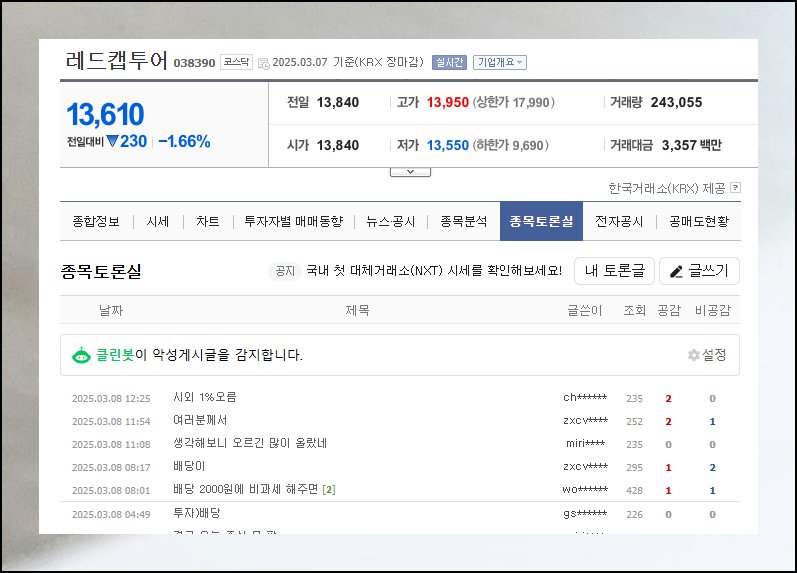The width and height of the screenshot is (797, 573).
Task: Click the 한국거래소(KRX) 제공 text
Action: 667,188
